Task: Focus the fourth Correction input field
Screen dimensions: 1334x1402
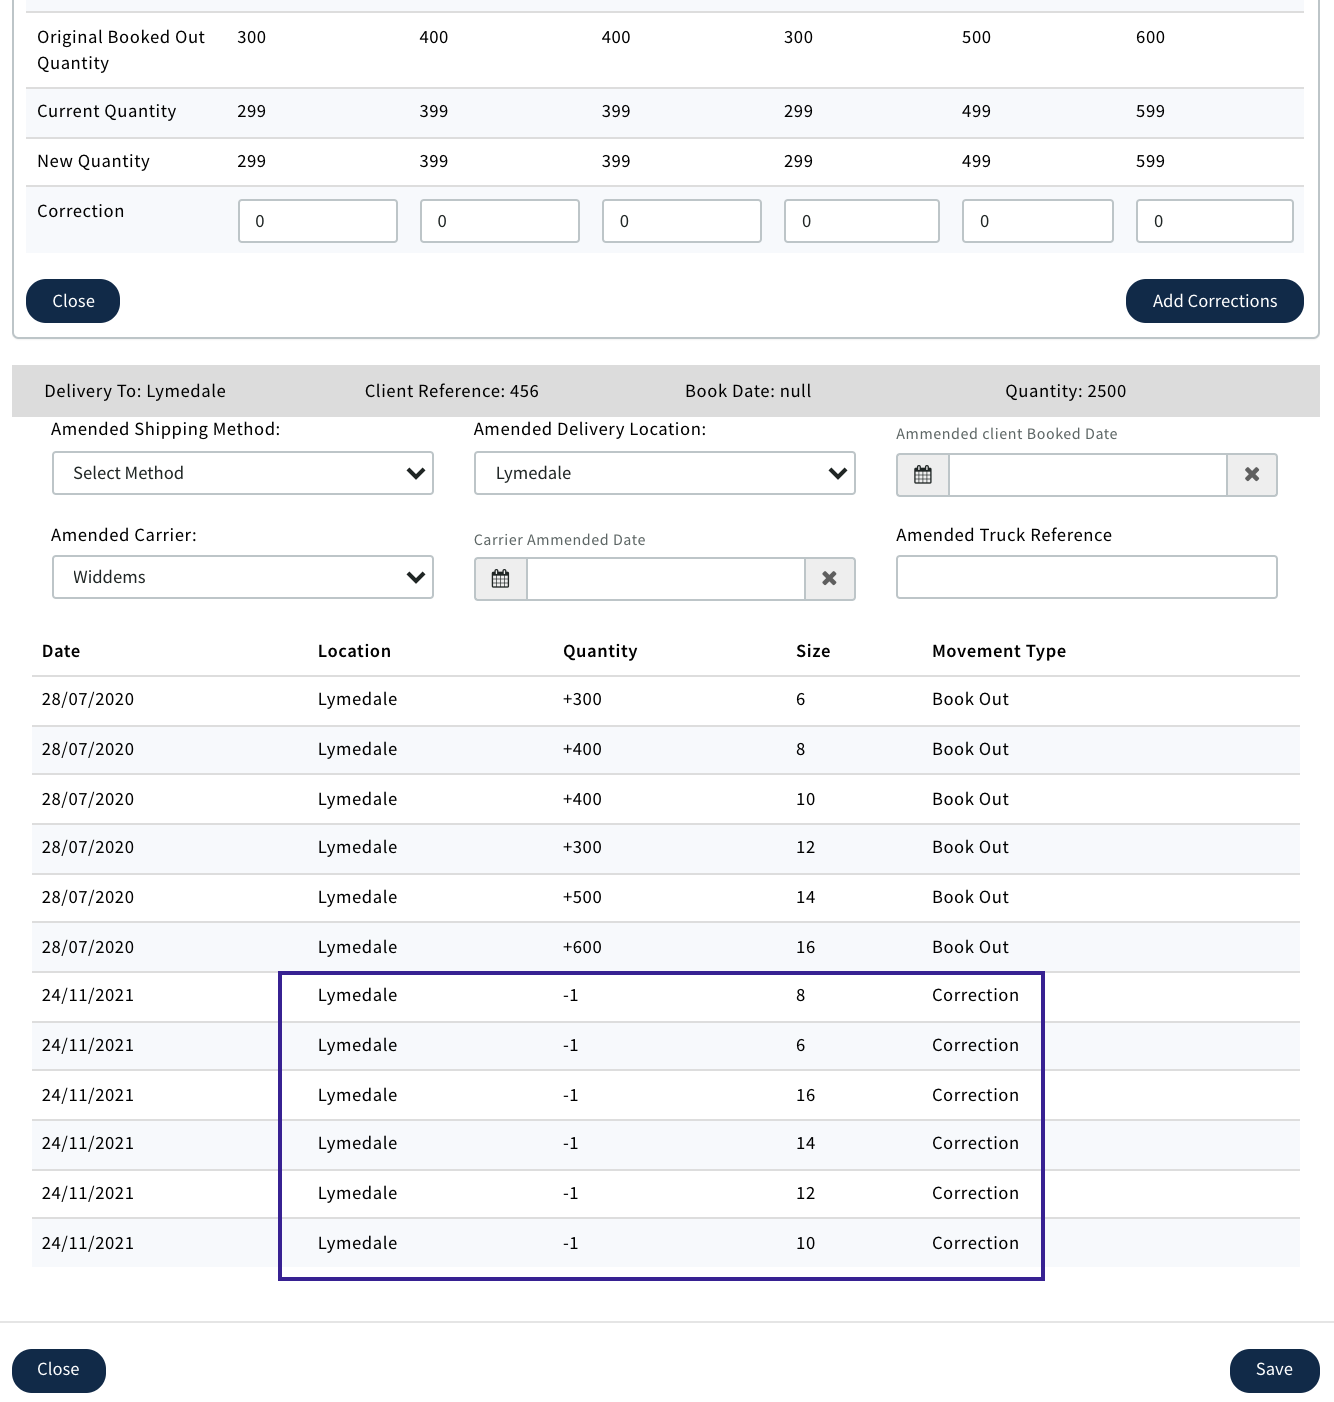Action: 862,221
